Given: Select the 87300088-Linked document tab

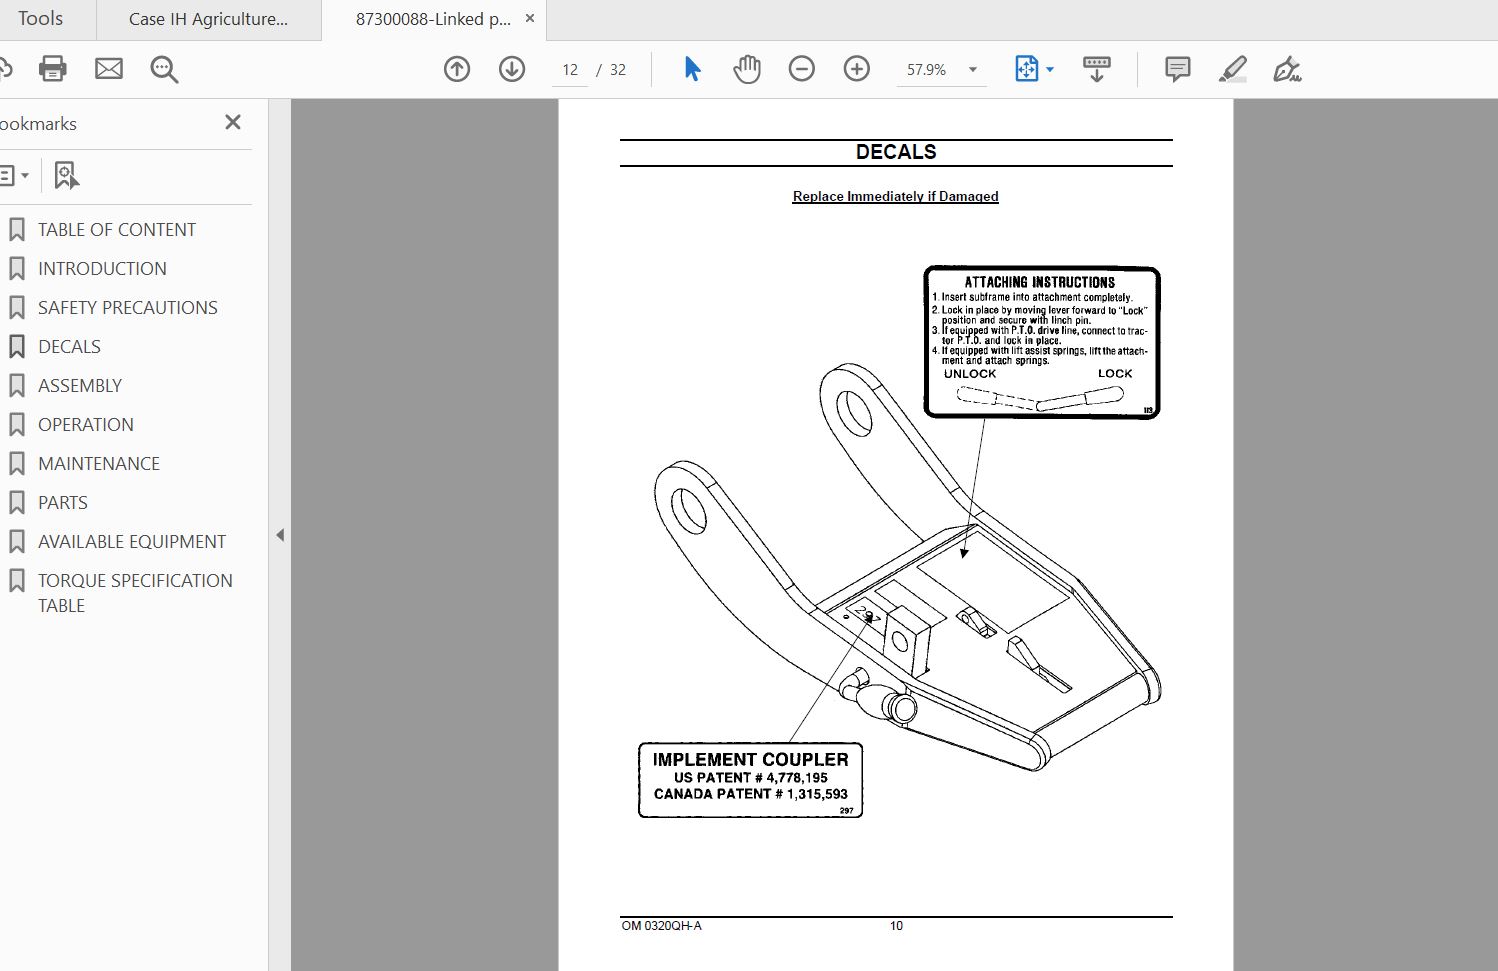Looking at the screenshot, I should (x=433, y=19).
